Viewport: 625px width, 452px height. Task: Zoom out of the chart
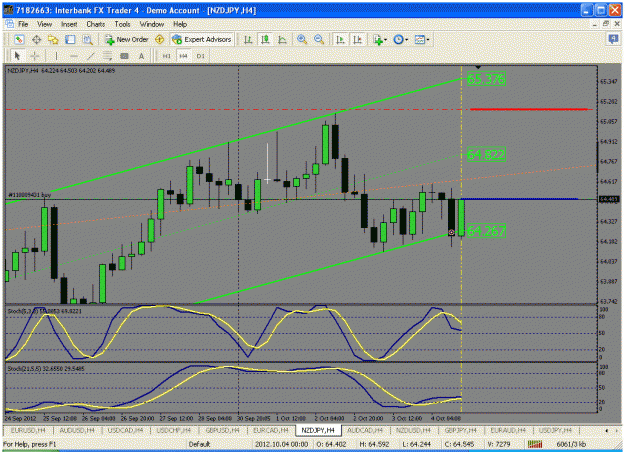tap(319, 39)
